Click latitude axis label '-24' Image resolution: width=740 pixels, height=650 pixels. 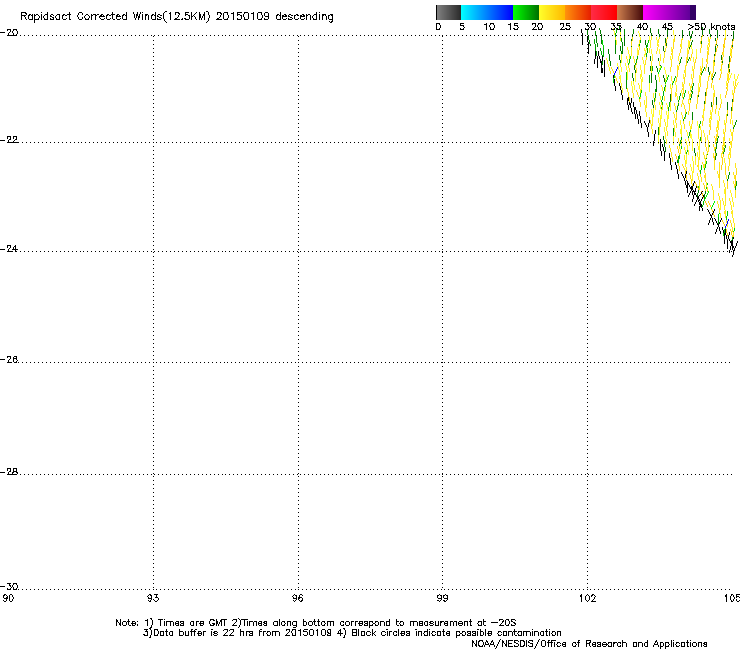(9, 248)
